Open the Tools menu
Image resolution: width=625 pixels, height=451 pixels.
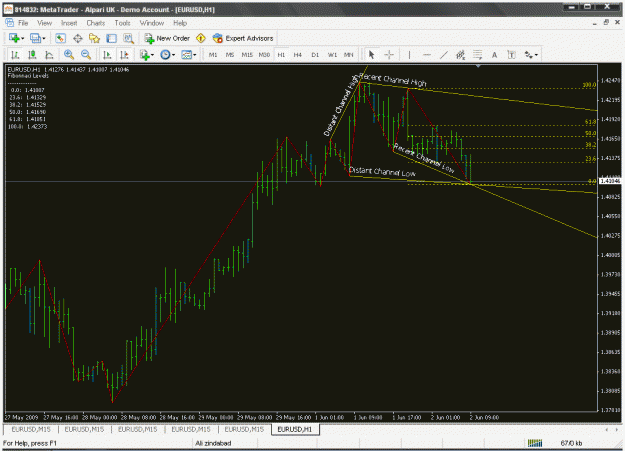tap(122, 23)
